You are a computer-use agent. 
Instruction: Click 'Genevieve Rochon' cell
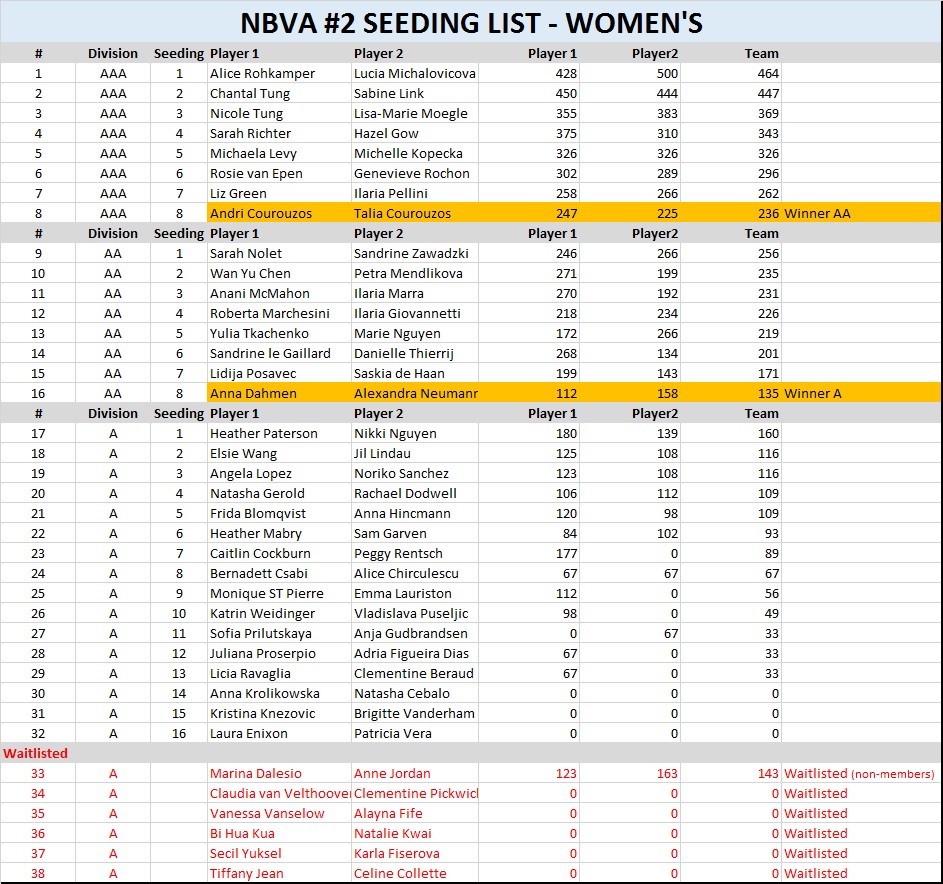[x=415, y=173]
